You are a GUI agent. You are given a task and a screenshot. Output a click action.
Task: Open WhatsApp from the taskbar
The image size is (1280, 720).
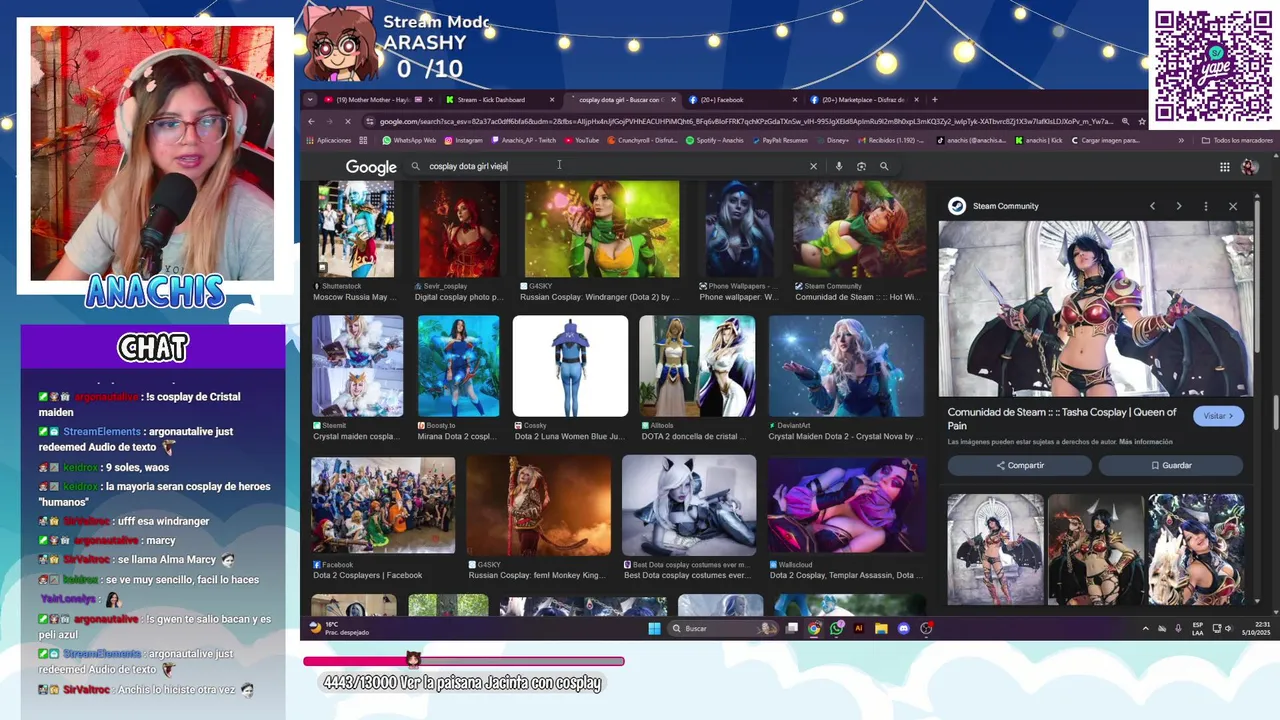pos(836,628)
